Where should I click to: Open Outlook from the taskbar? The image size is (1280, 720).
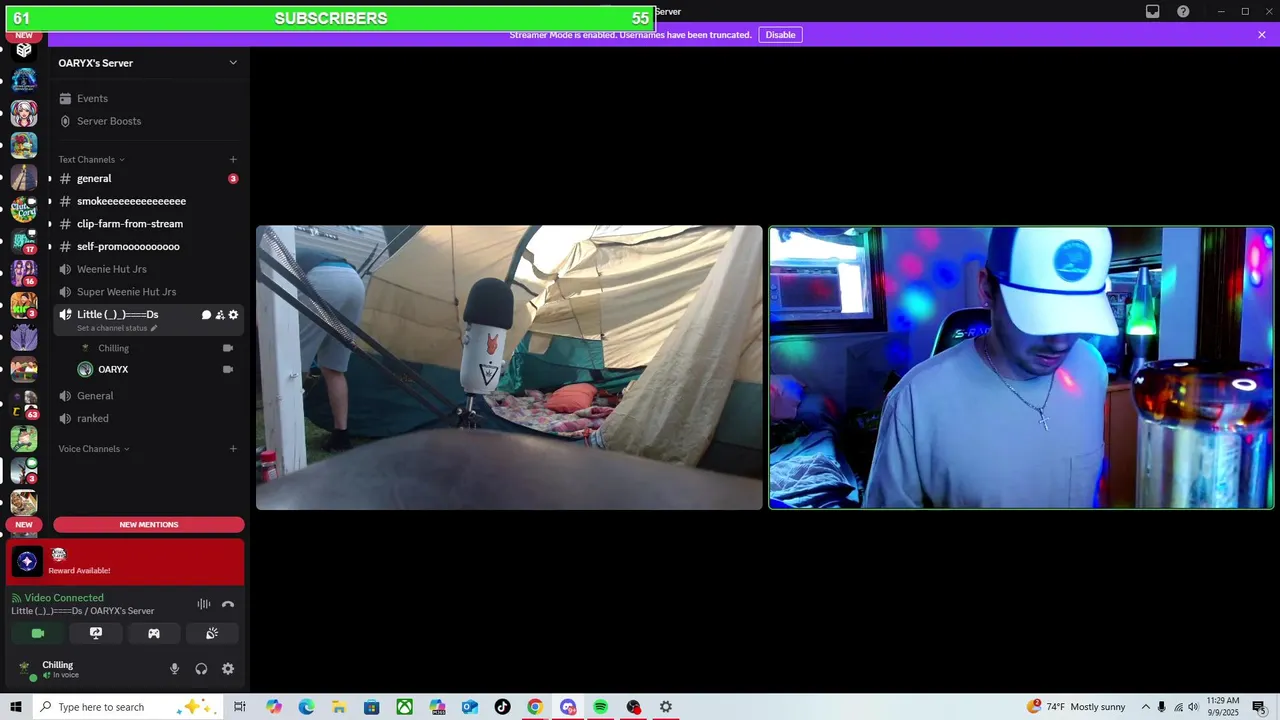470,707
